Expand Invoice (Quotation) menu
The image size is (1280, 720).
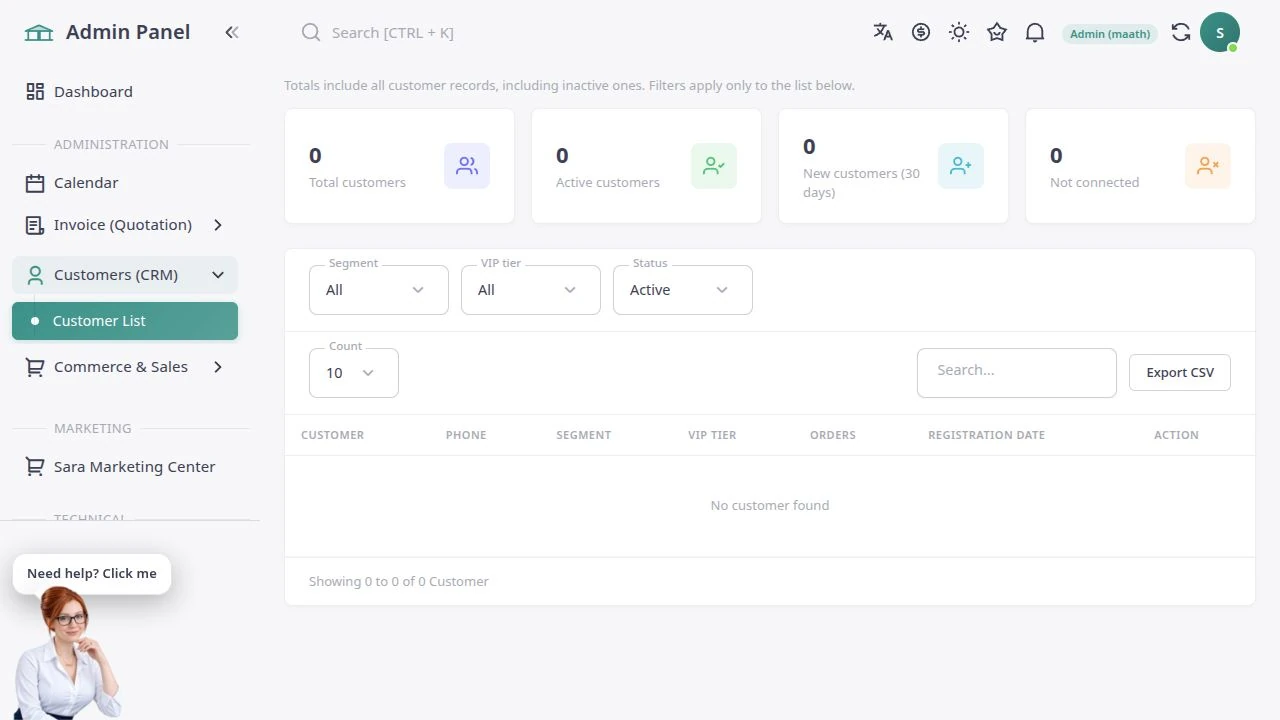[x=125, y=225]
